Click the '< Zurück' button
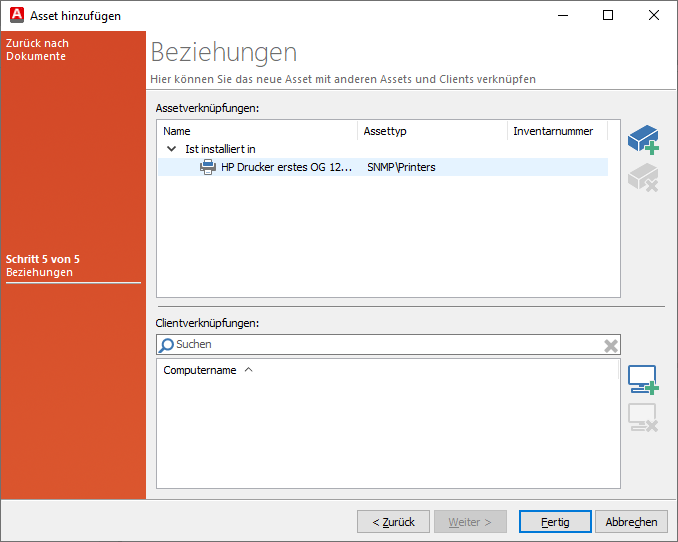 click(393, 522)
